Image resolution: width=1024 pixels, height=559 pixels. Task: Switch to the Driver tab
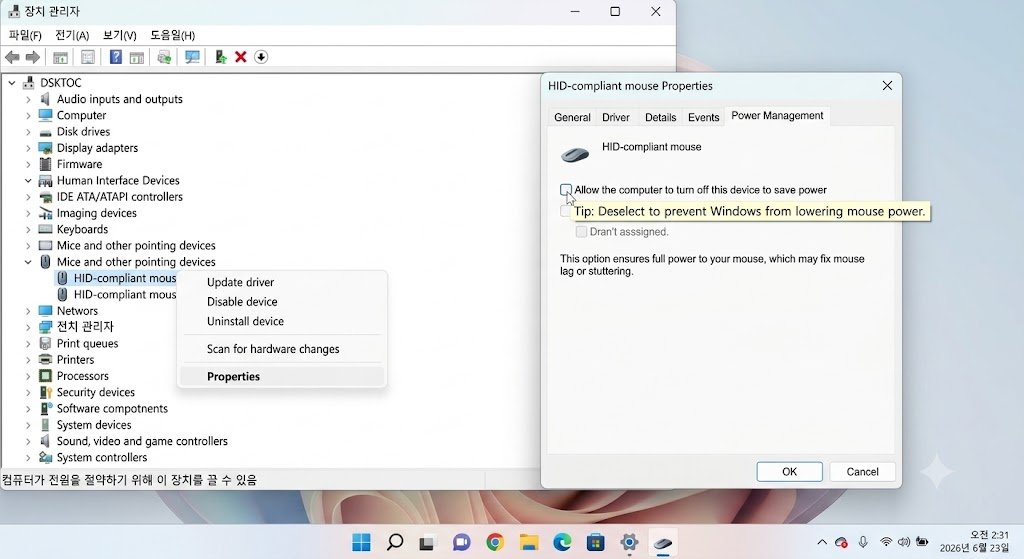pos(616,118)
